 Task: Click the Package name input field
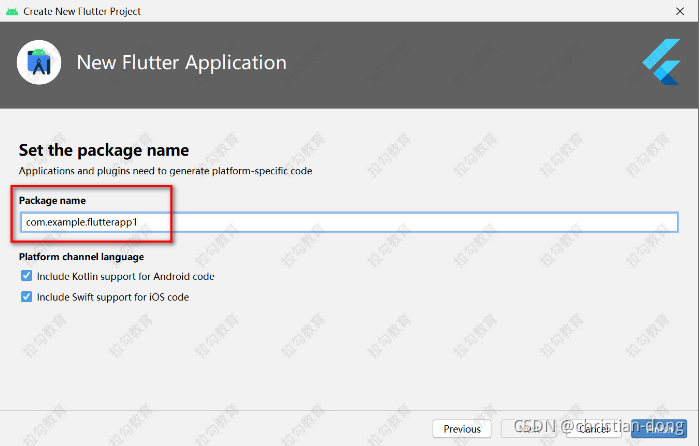tap(349, 222)
